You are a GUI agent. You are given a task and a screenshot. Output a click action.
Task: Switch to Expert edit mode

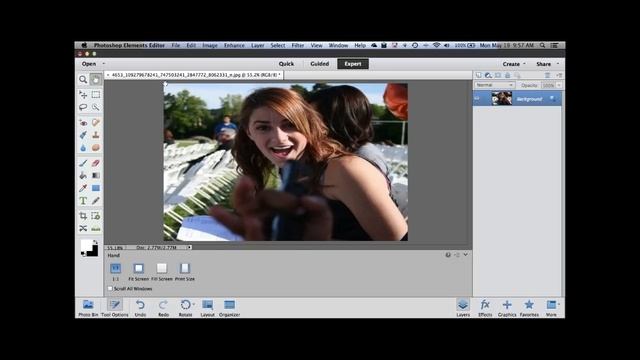click(353, 64)
